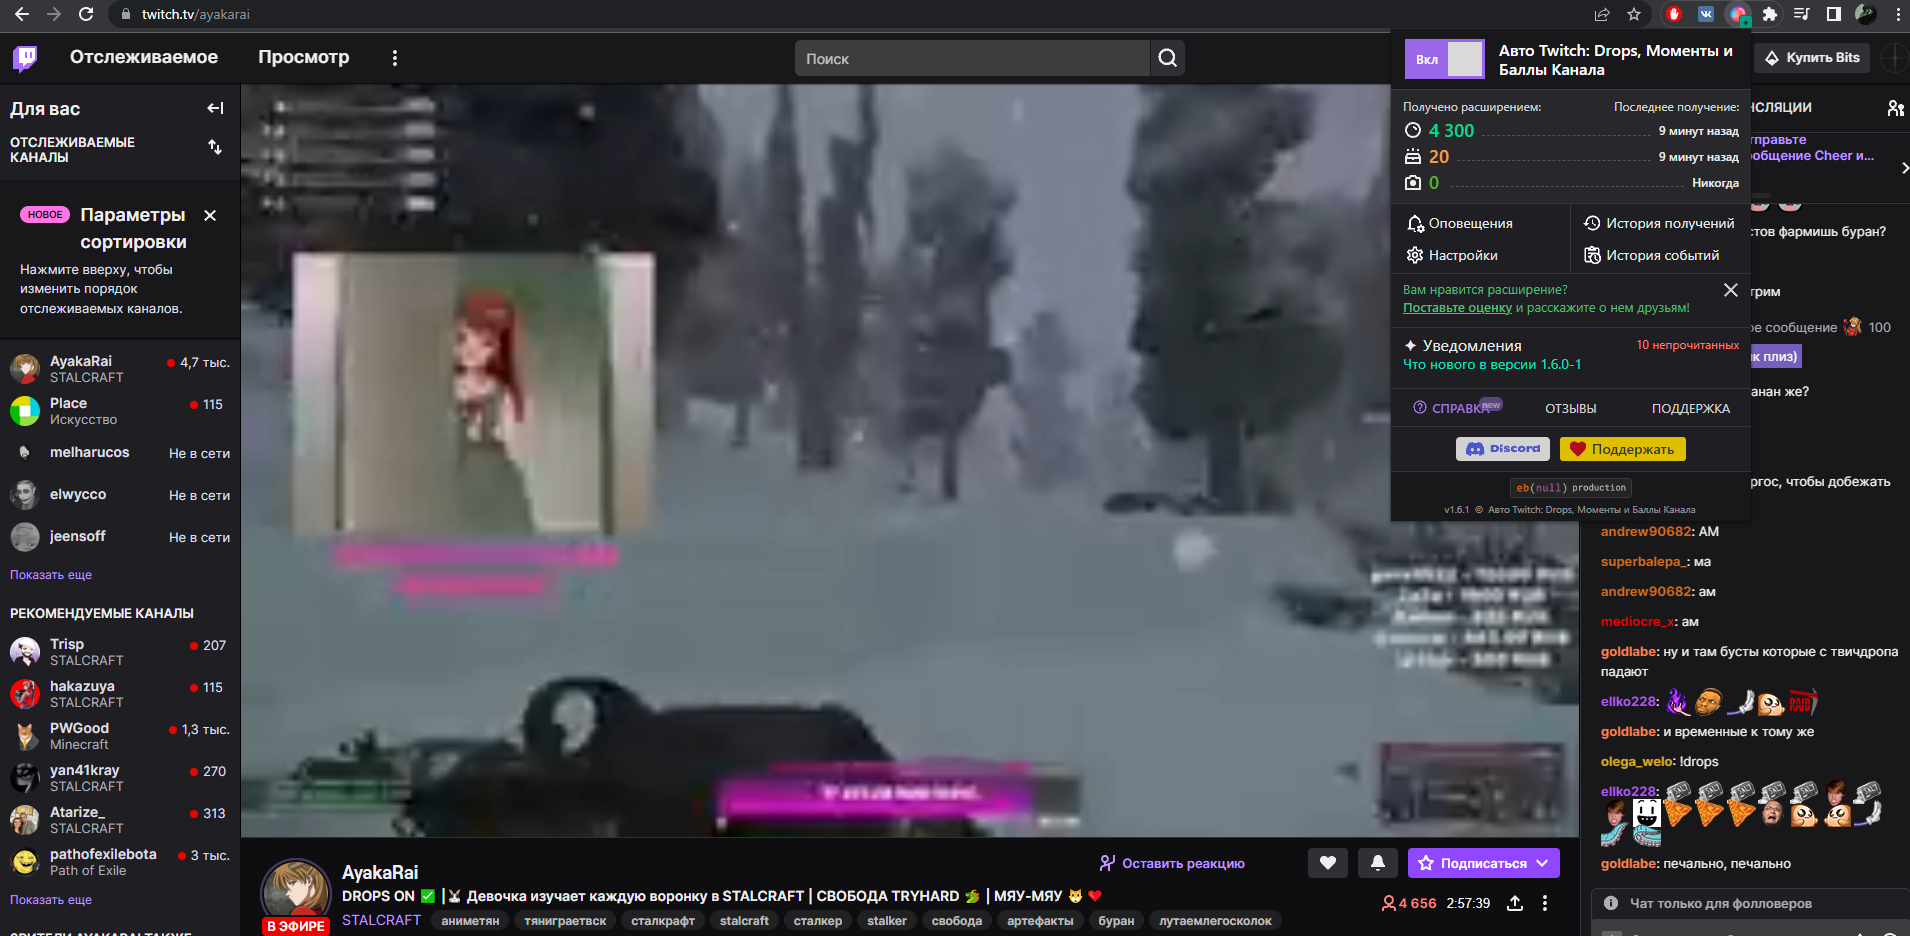Viewport: 1910px width, 936px height.
Task: Click the username olega_welo in chat
Action: click(x=1638, y=762)
